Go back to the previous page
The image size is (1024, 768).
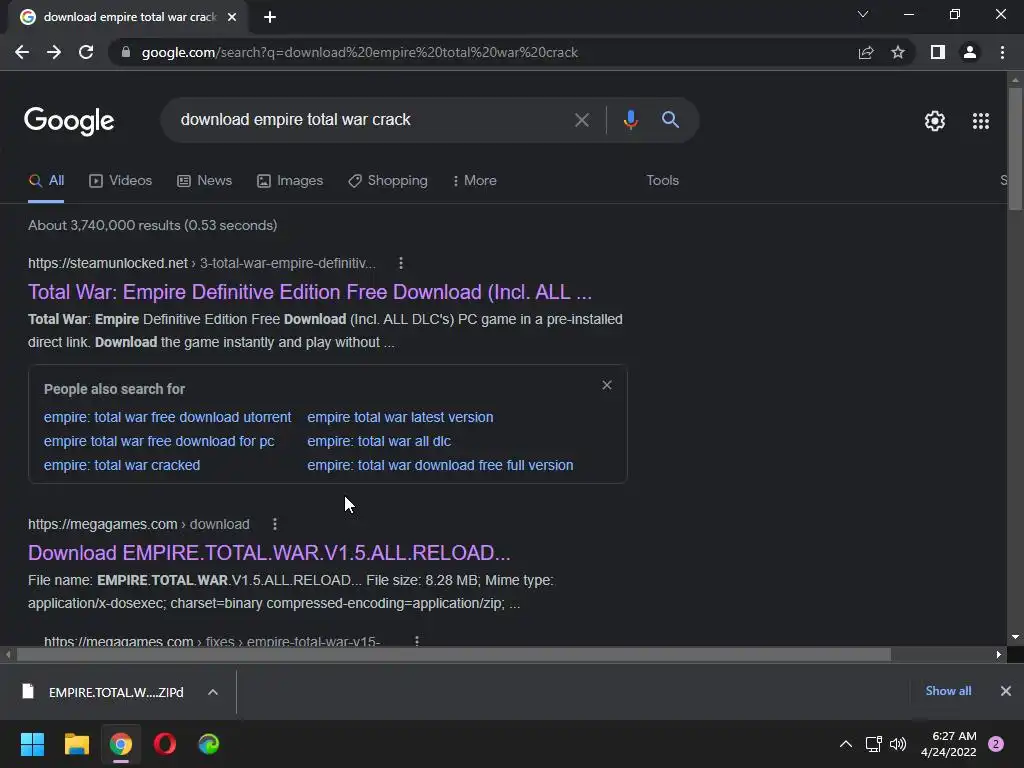pos(22,52)
